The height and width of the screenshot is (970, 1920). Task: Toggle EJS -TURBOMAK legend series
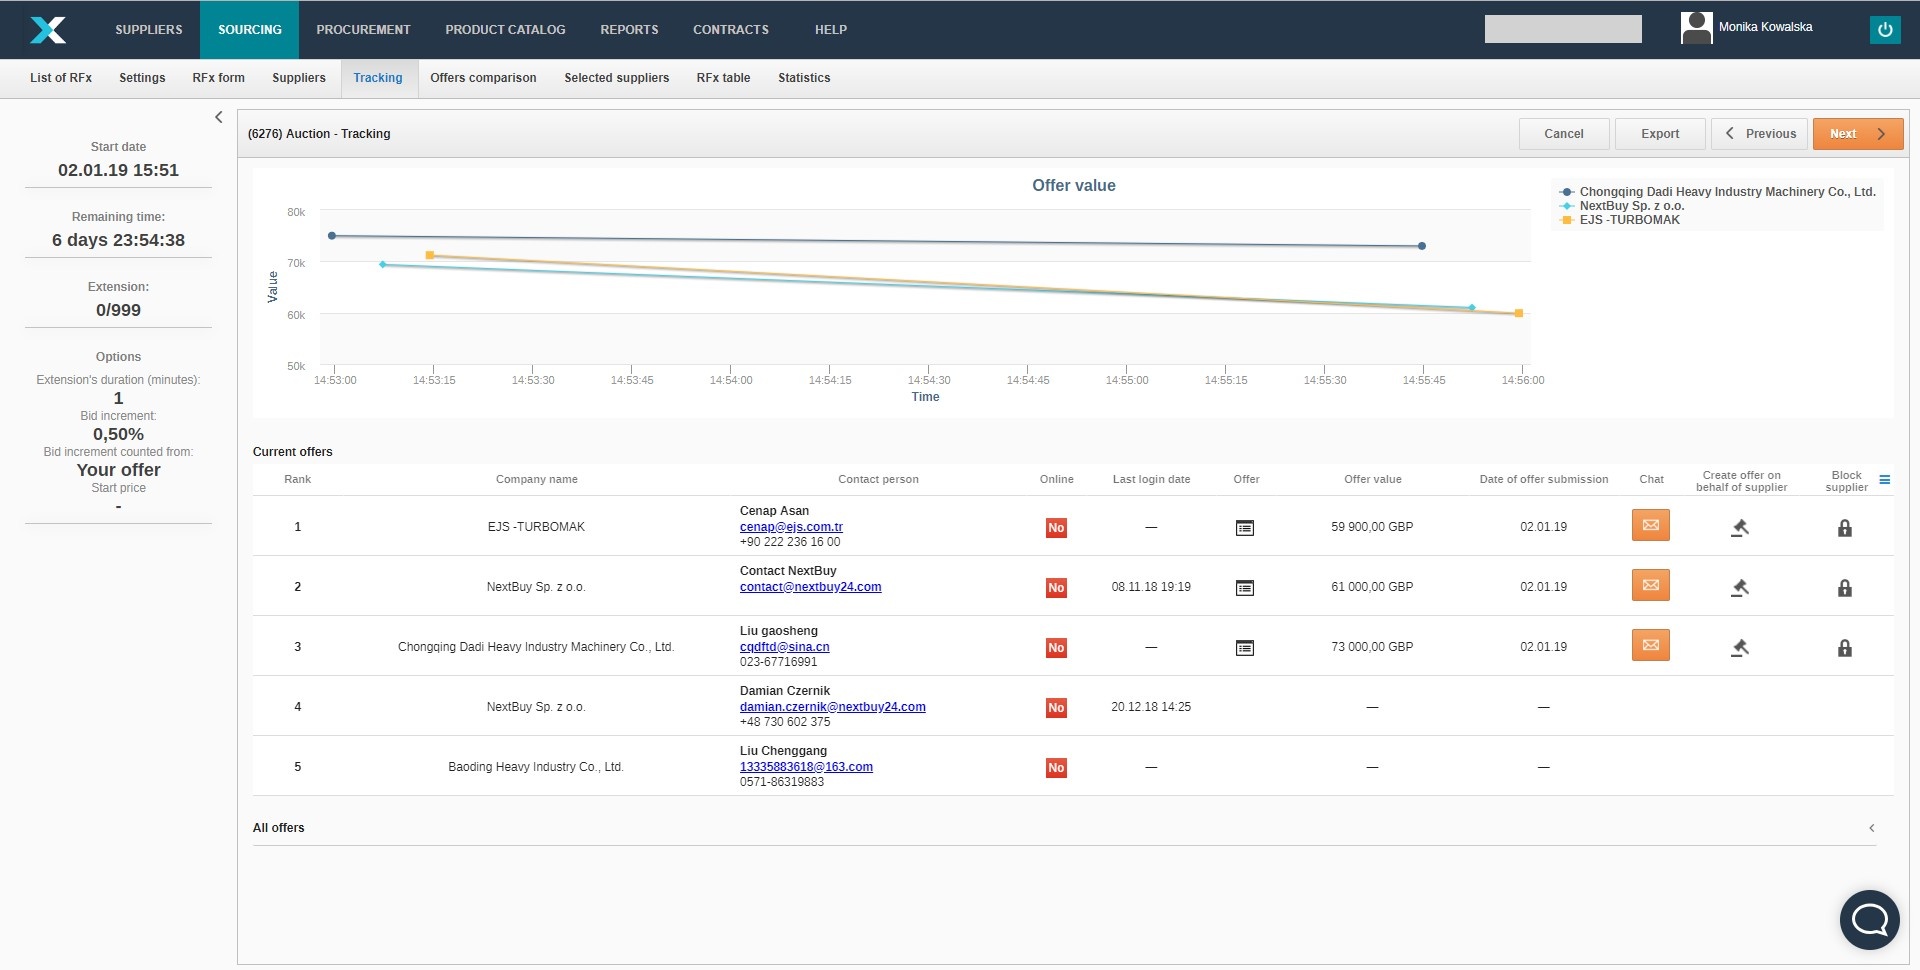click(1629, 220)
